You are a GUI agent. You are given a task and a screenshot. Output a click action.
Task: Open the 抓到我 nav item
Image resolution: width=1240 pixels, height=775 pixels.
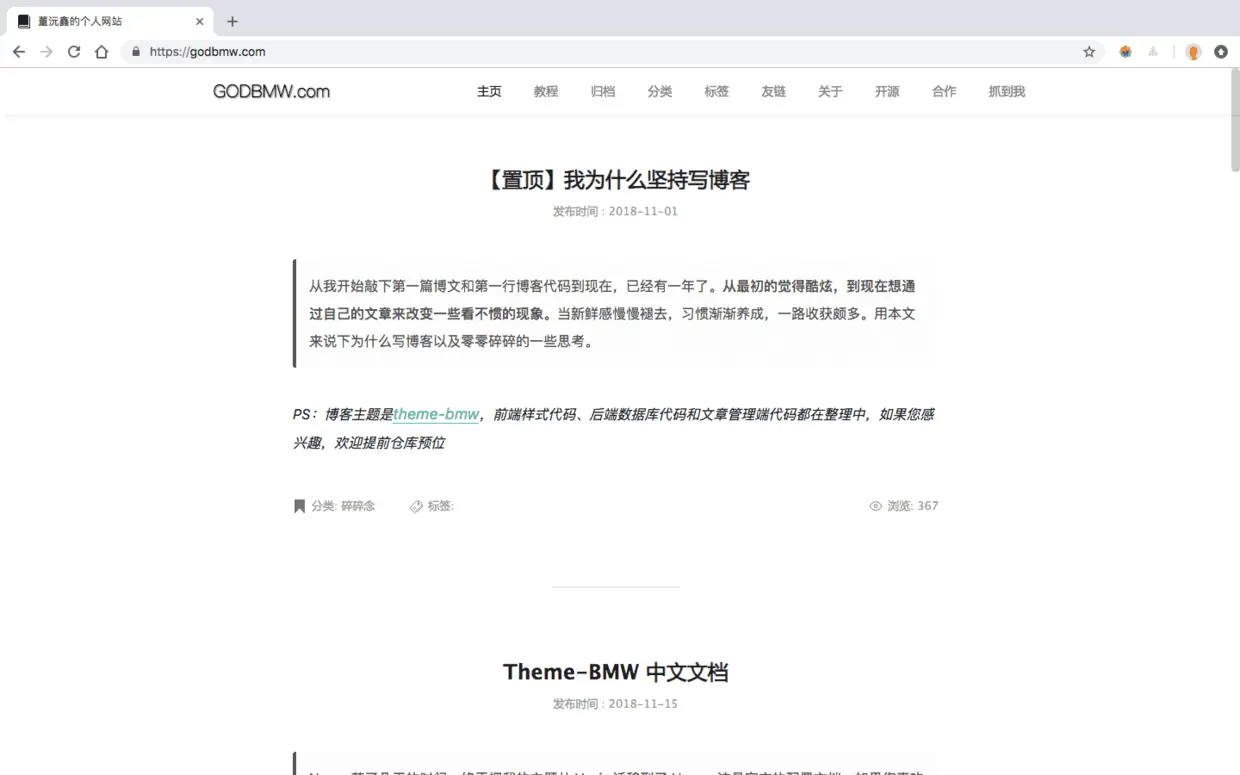pos(1007,91)
